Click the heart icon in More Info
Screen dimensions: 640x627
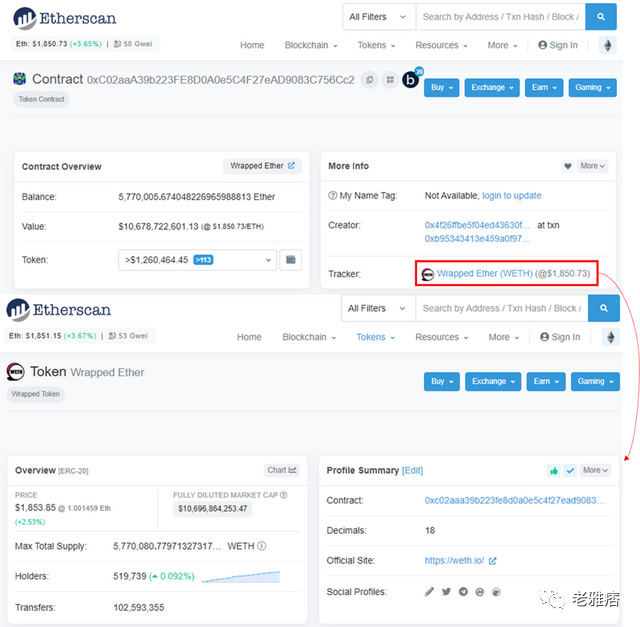568,166
